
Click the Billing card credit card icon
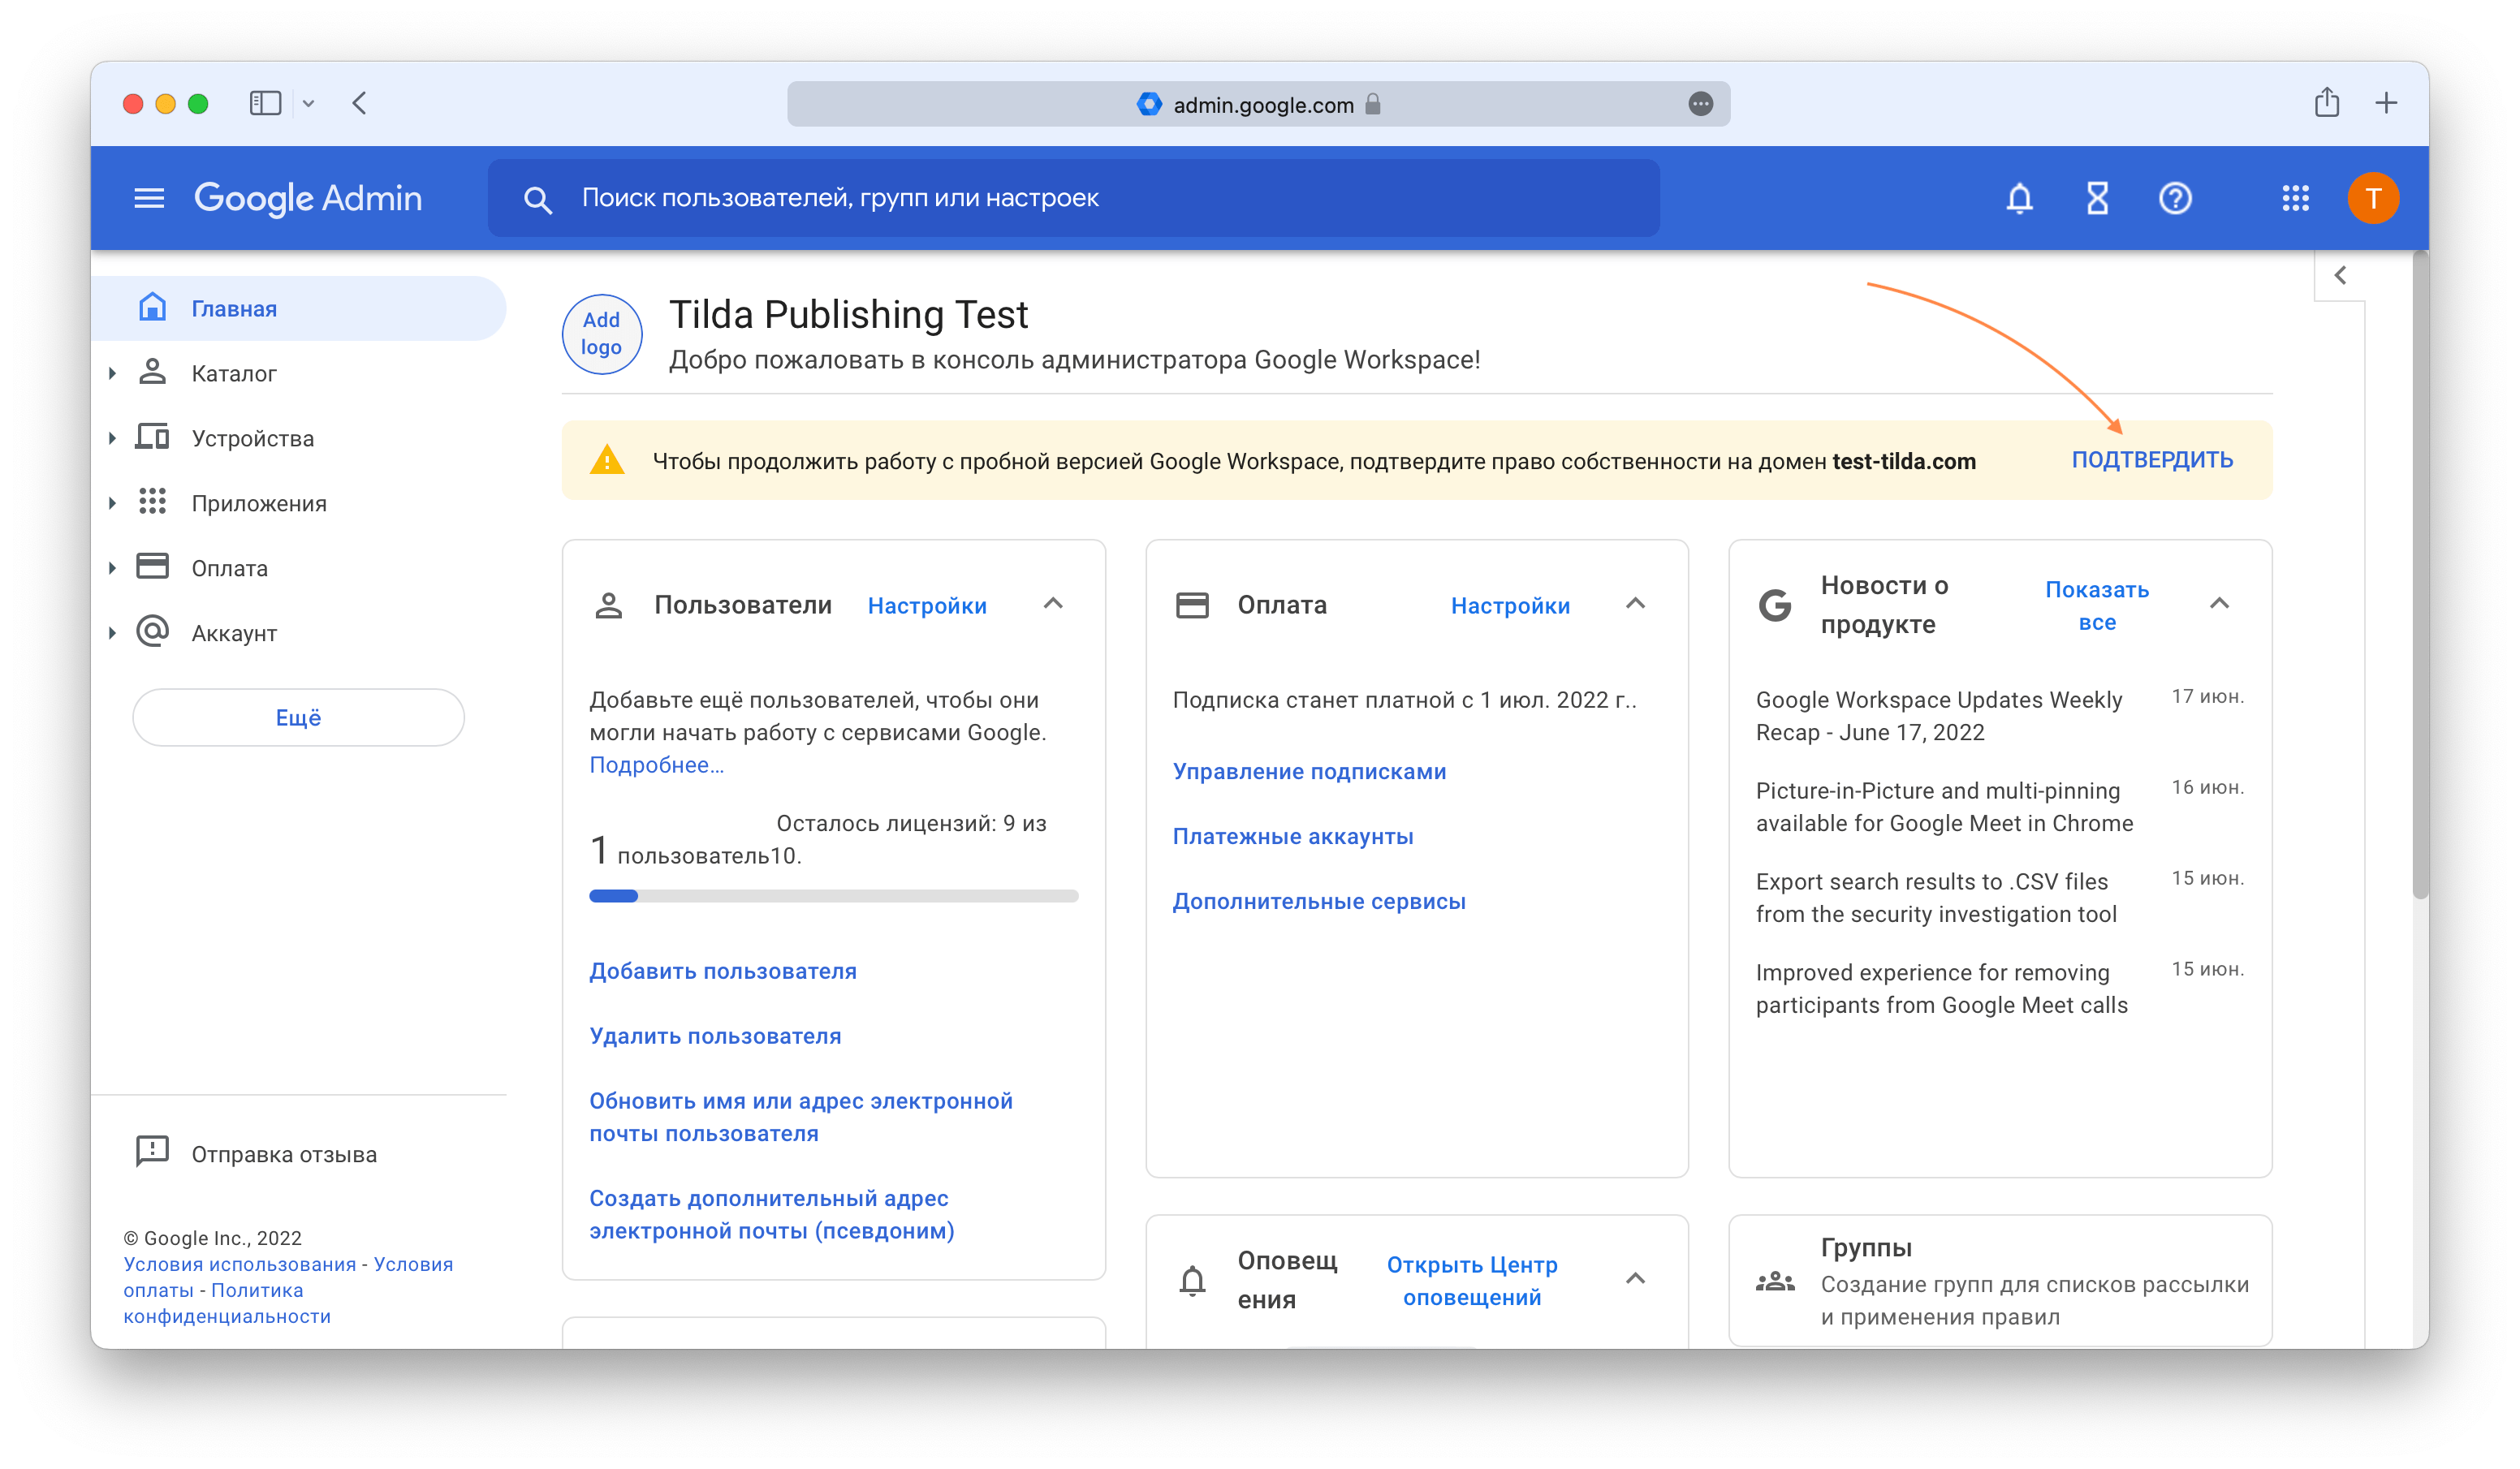[x=1192, y=605]
